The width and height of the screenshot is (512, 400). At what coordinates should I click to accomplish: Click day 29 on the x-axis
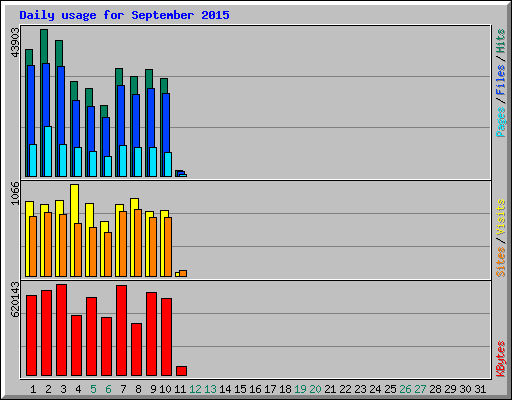click(x=450, y=389)
